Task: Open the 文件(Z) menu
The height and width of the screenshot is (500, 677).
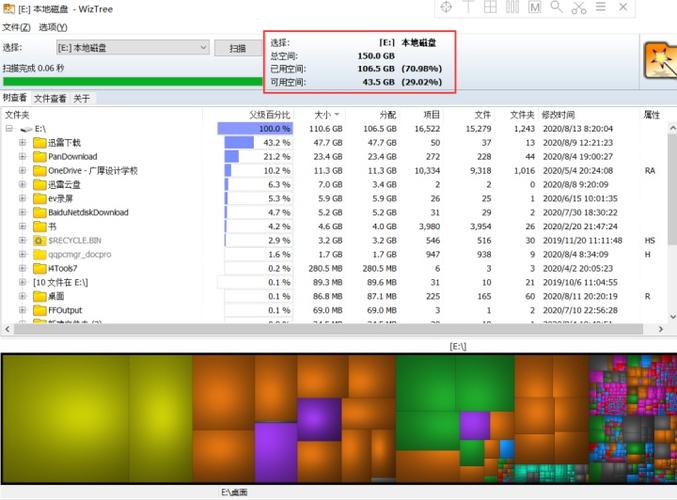Action: click(16, 27)
